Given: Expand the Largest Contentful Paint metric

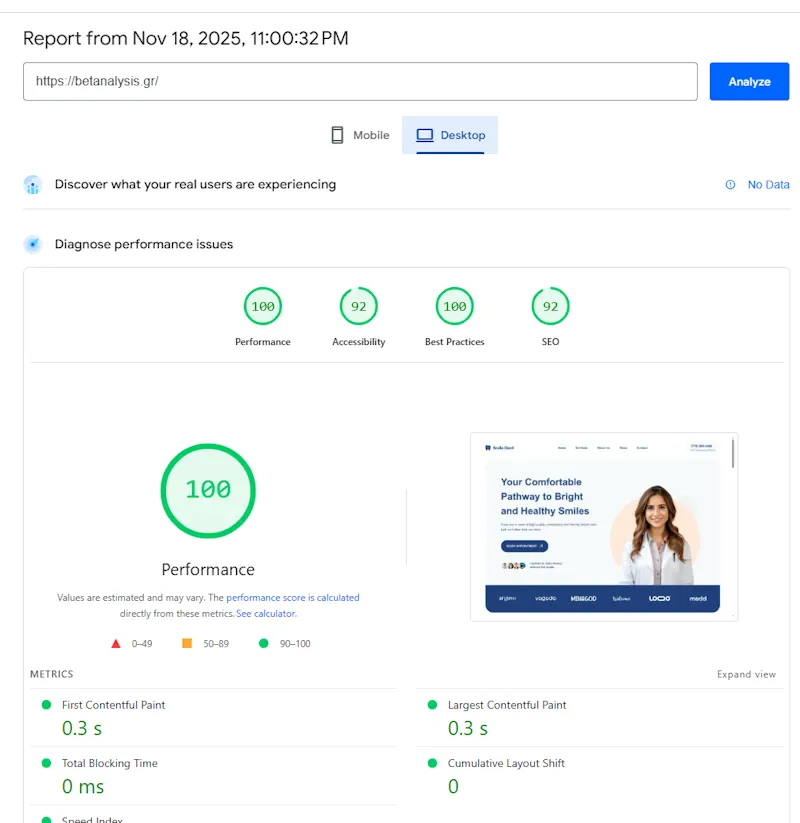Looking at the screenshot, I should 506,705.
